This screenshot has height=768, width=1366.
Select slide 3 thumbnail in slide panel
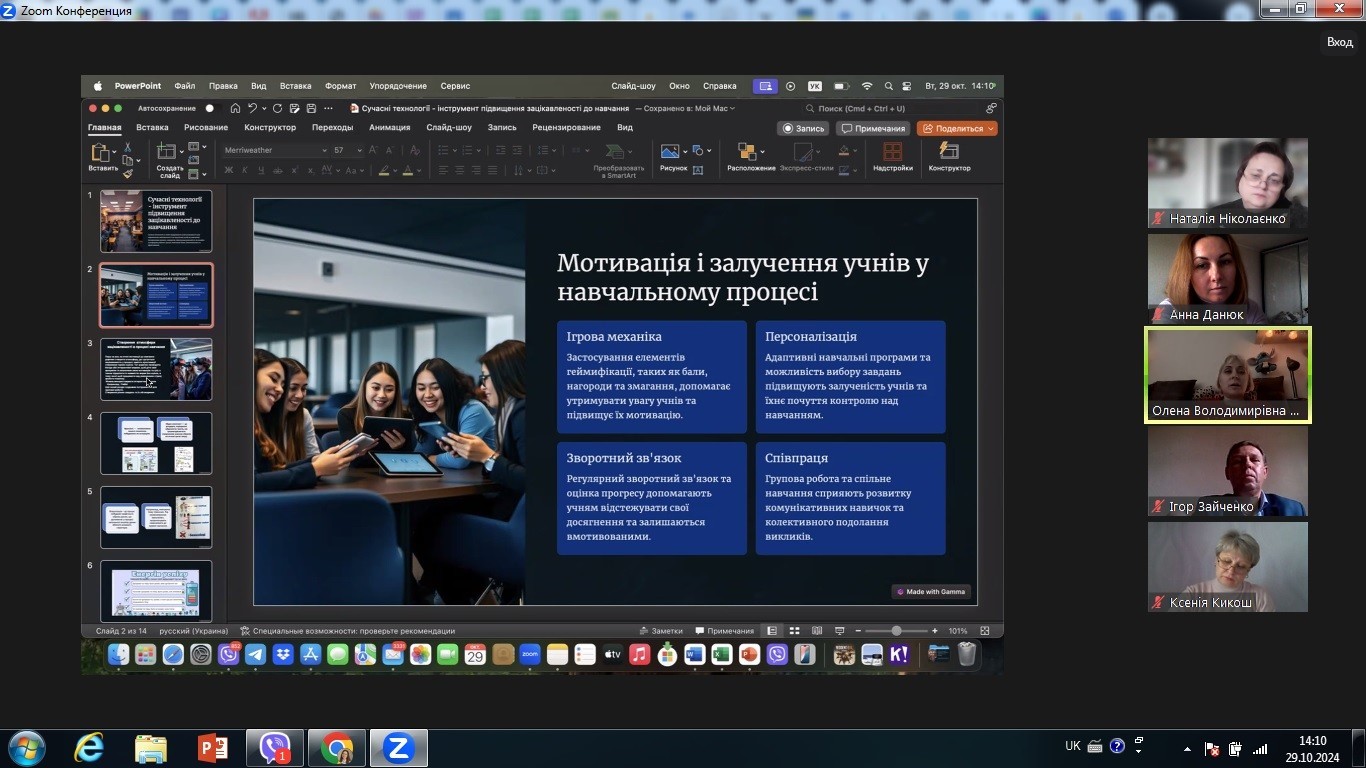point(156,369)
